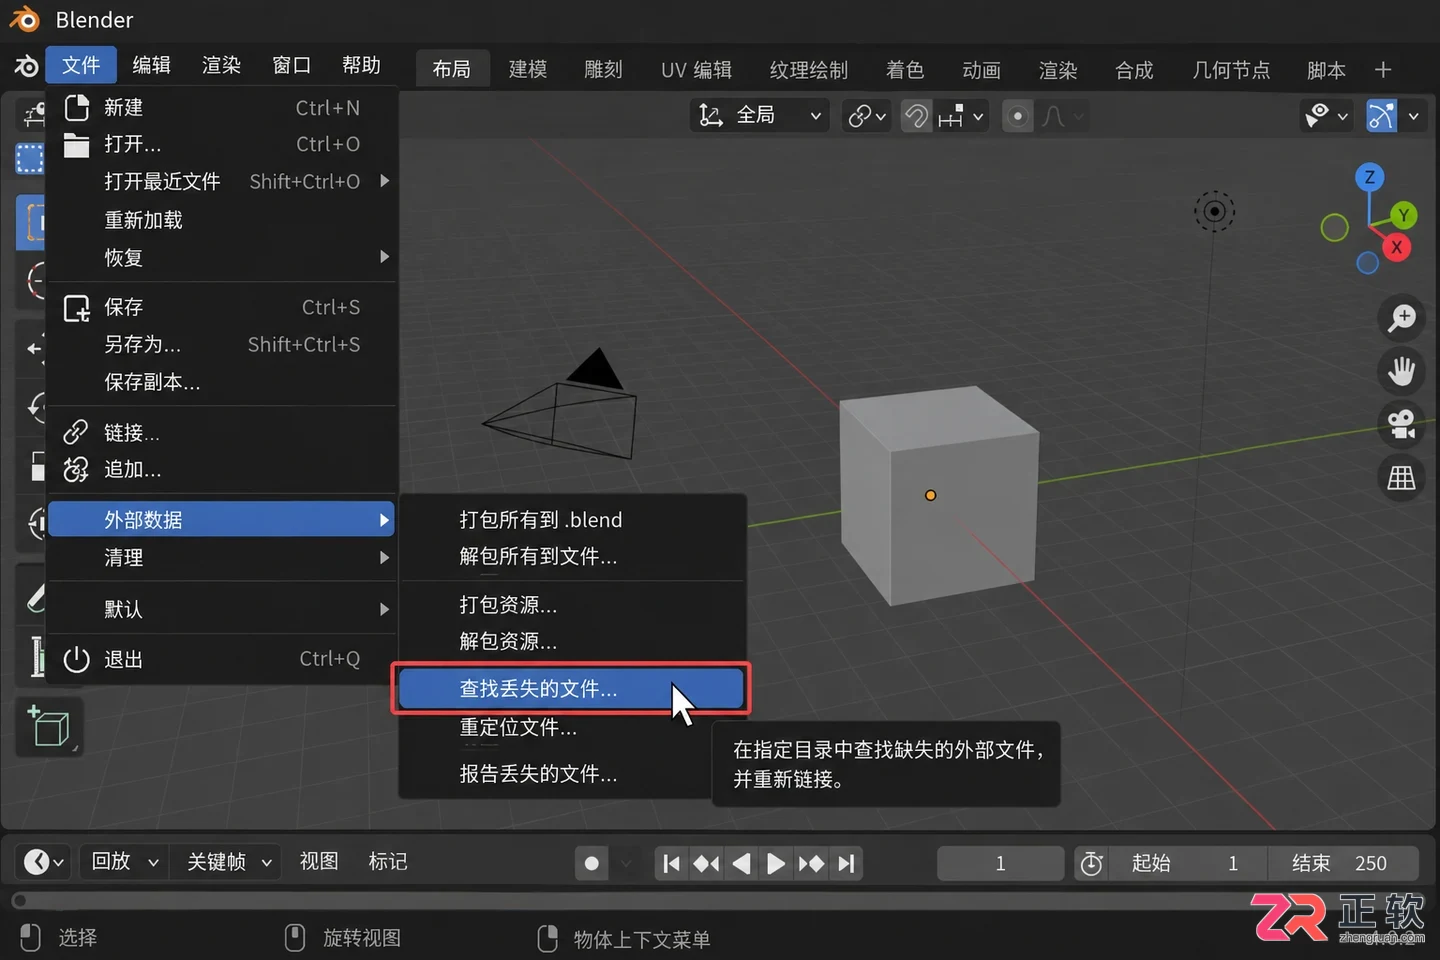Screen dimensions: 1440x960
Task: Play the animation forward
Action: [775, 863]
